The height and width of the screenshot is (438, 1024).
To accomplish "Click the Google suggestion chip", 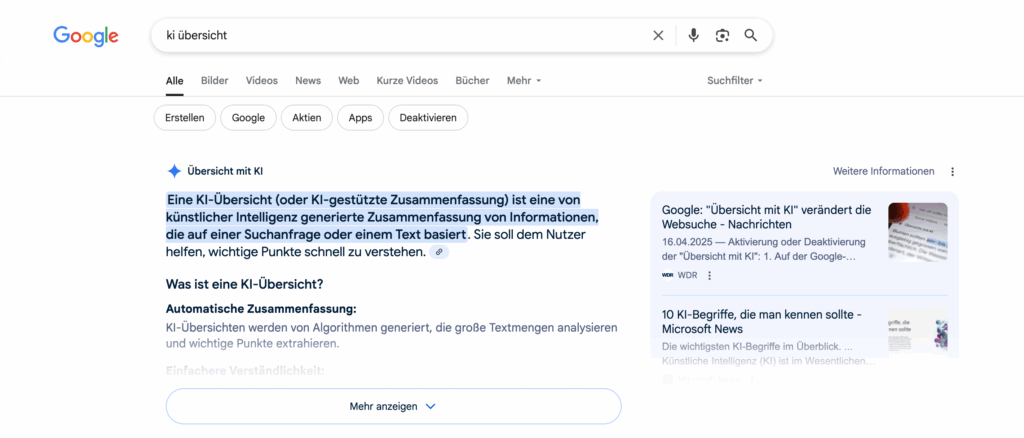I will 248,117.
